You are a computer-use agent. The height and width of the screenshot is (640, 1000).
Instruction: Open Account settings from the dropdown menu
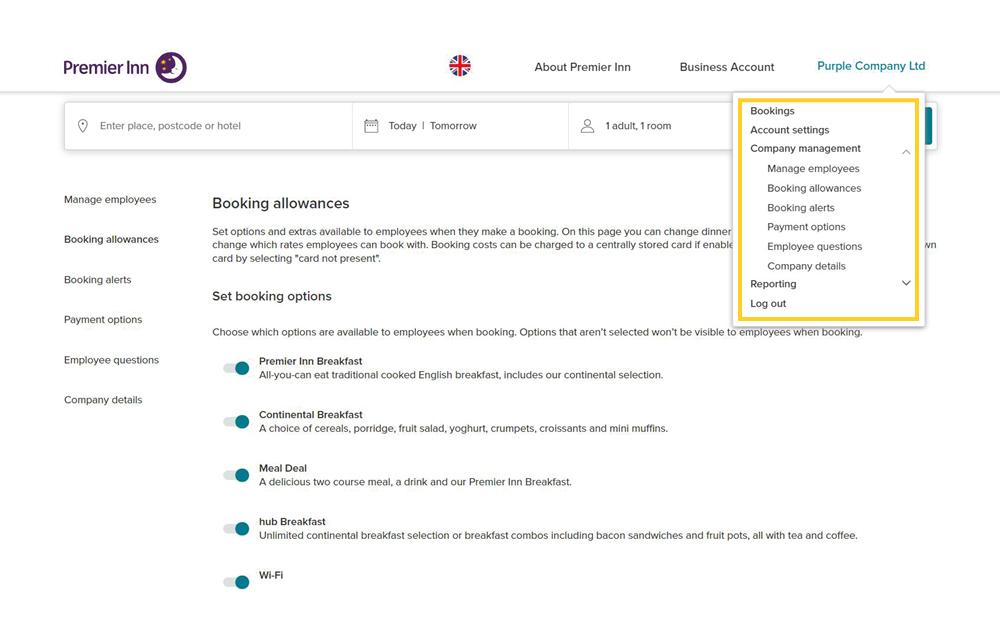point(790,130)
